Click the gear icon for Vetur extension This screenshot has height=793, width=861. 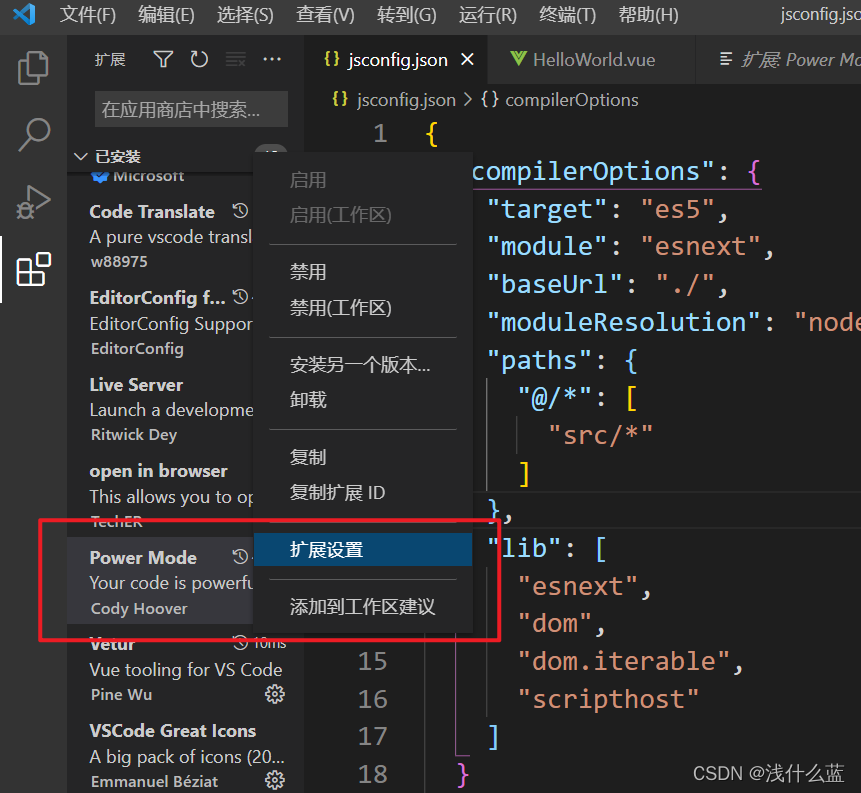tap(275, 694)
